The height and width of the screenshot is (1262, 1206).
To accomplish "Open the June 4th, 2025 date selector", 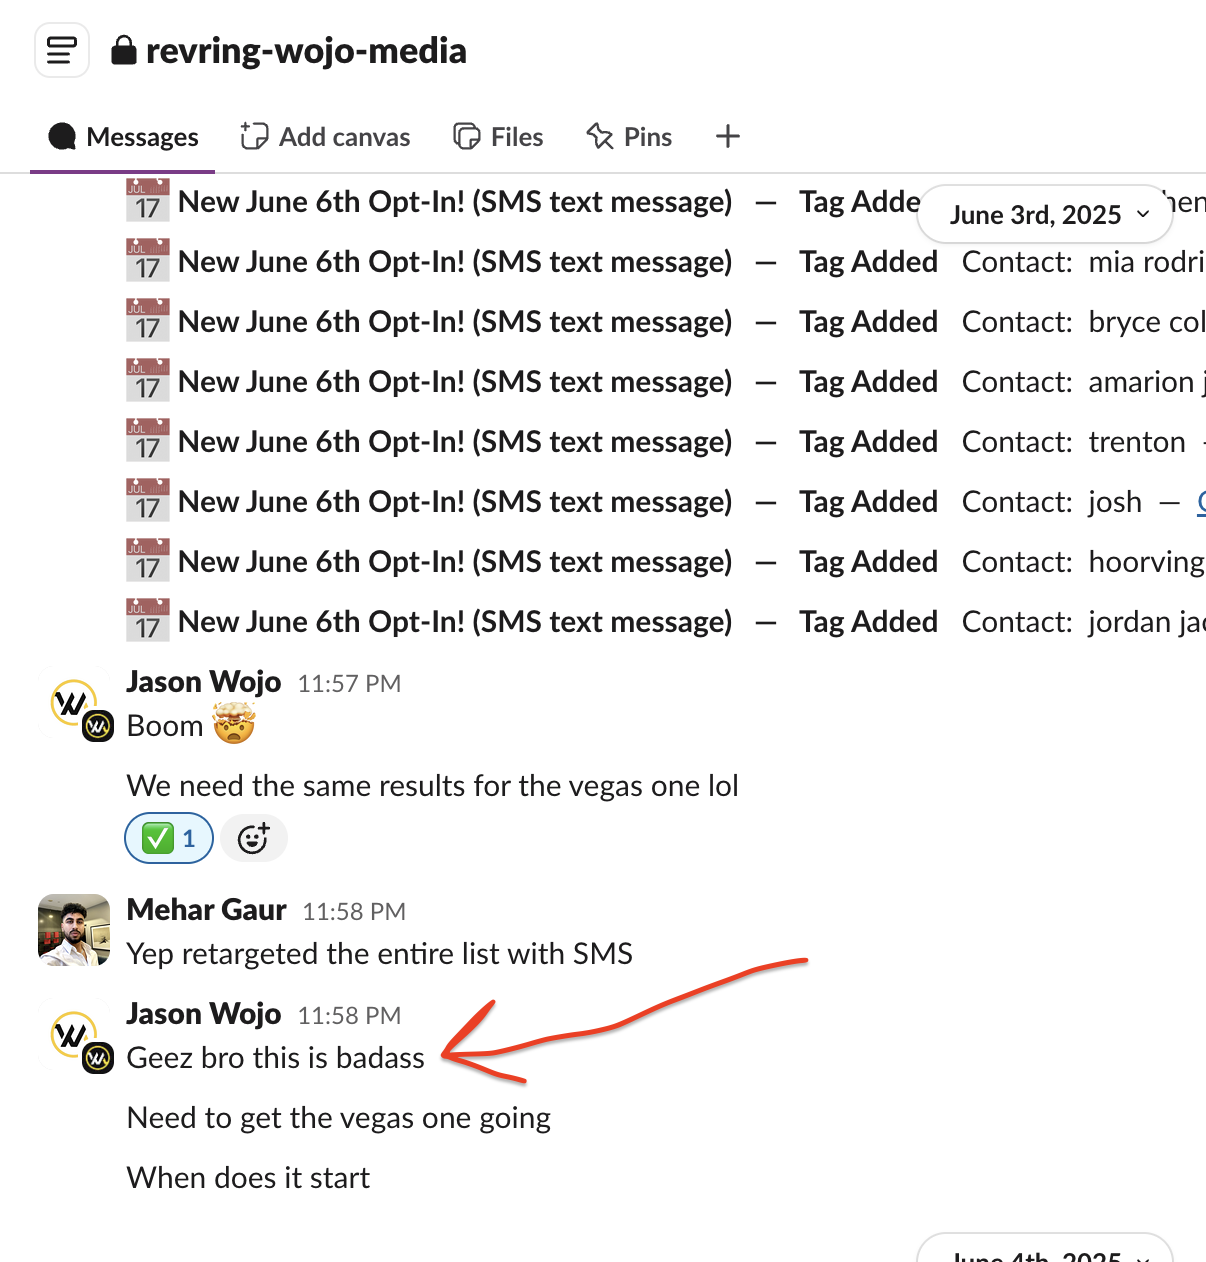I will 1044,1253.
